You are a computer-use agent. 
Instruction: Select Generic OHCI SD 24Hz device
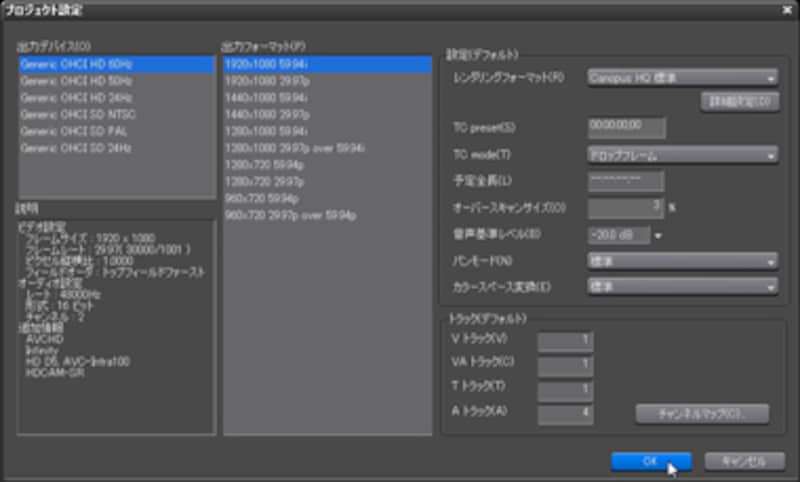(117, 148)
